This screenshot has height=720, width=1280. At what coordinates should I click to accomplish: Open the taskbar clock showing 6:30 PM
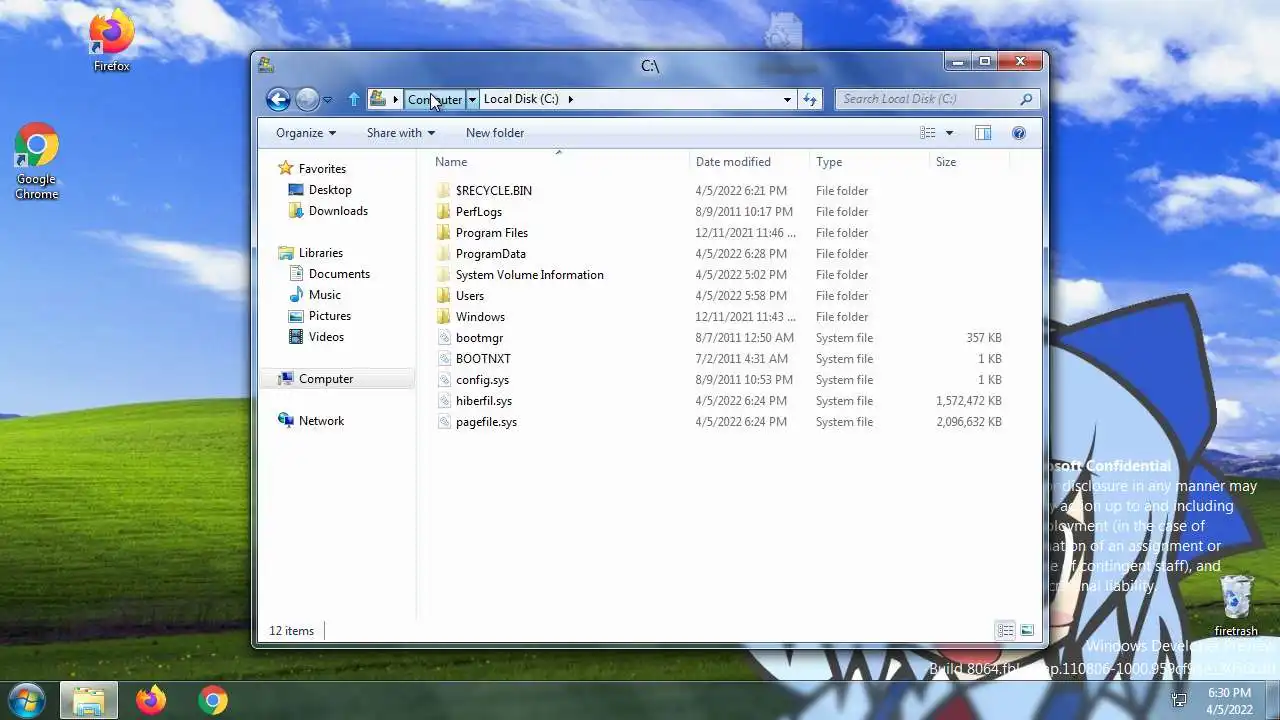point(1229,700)
